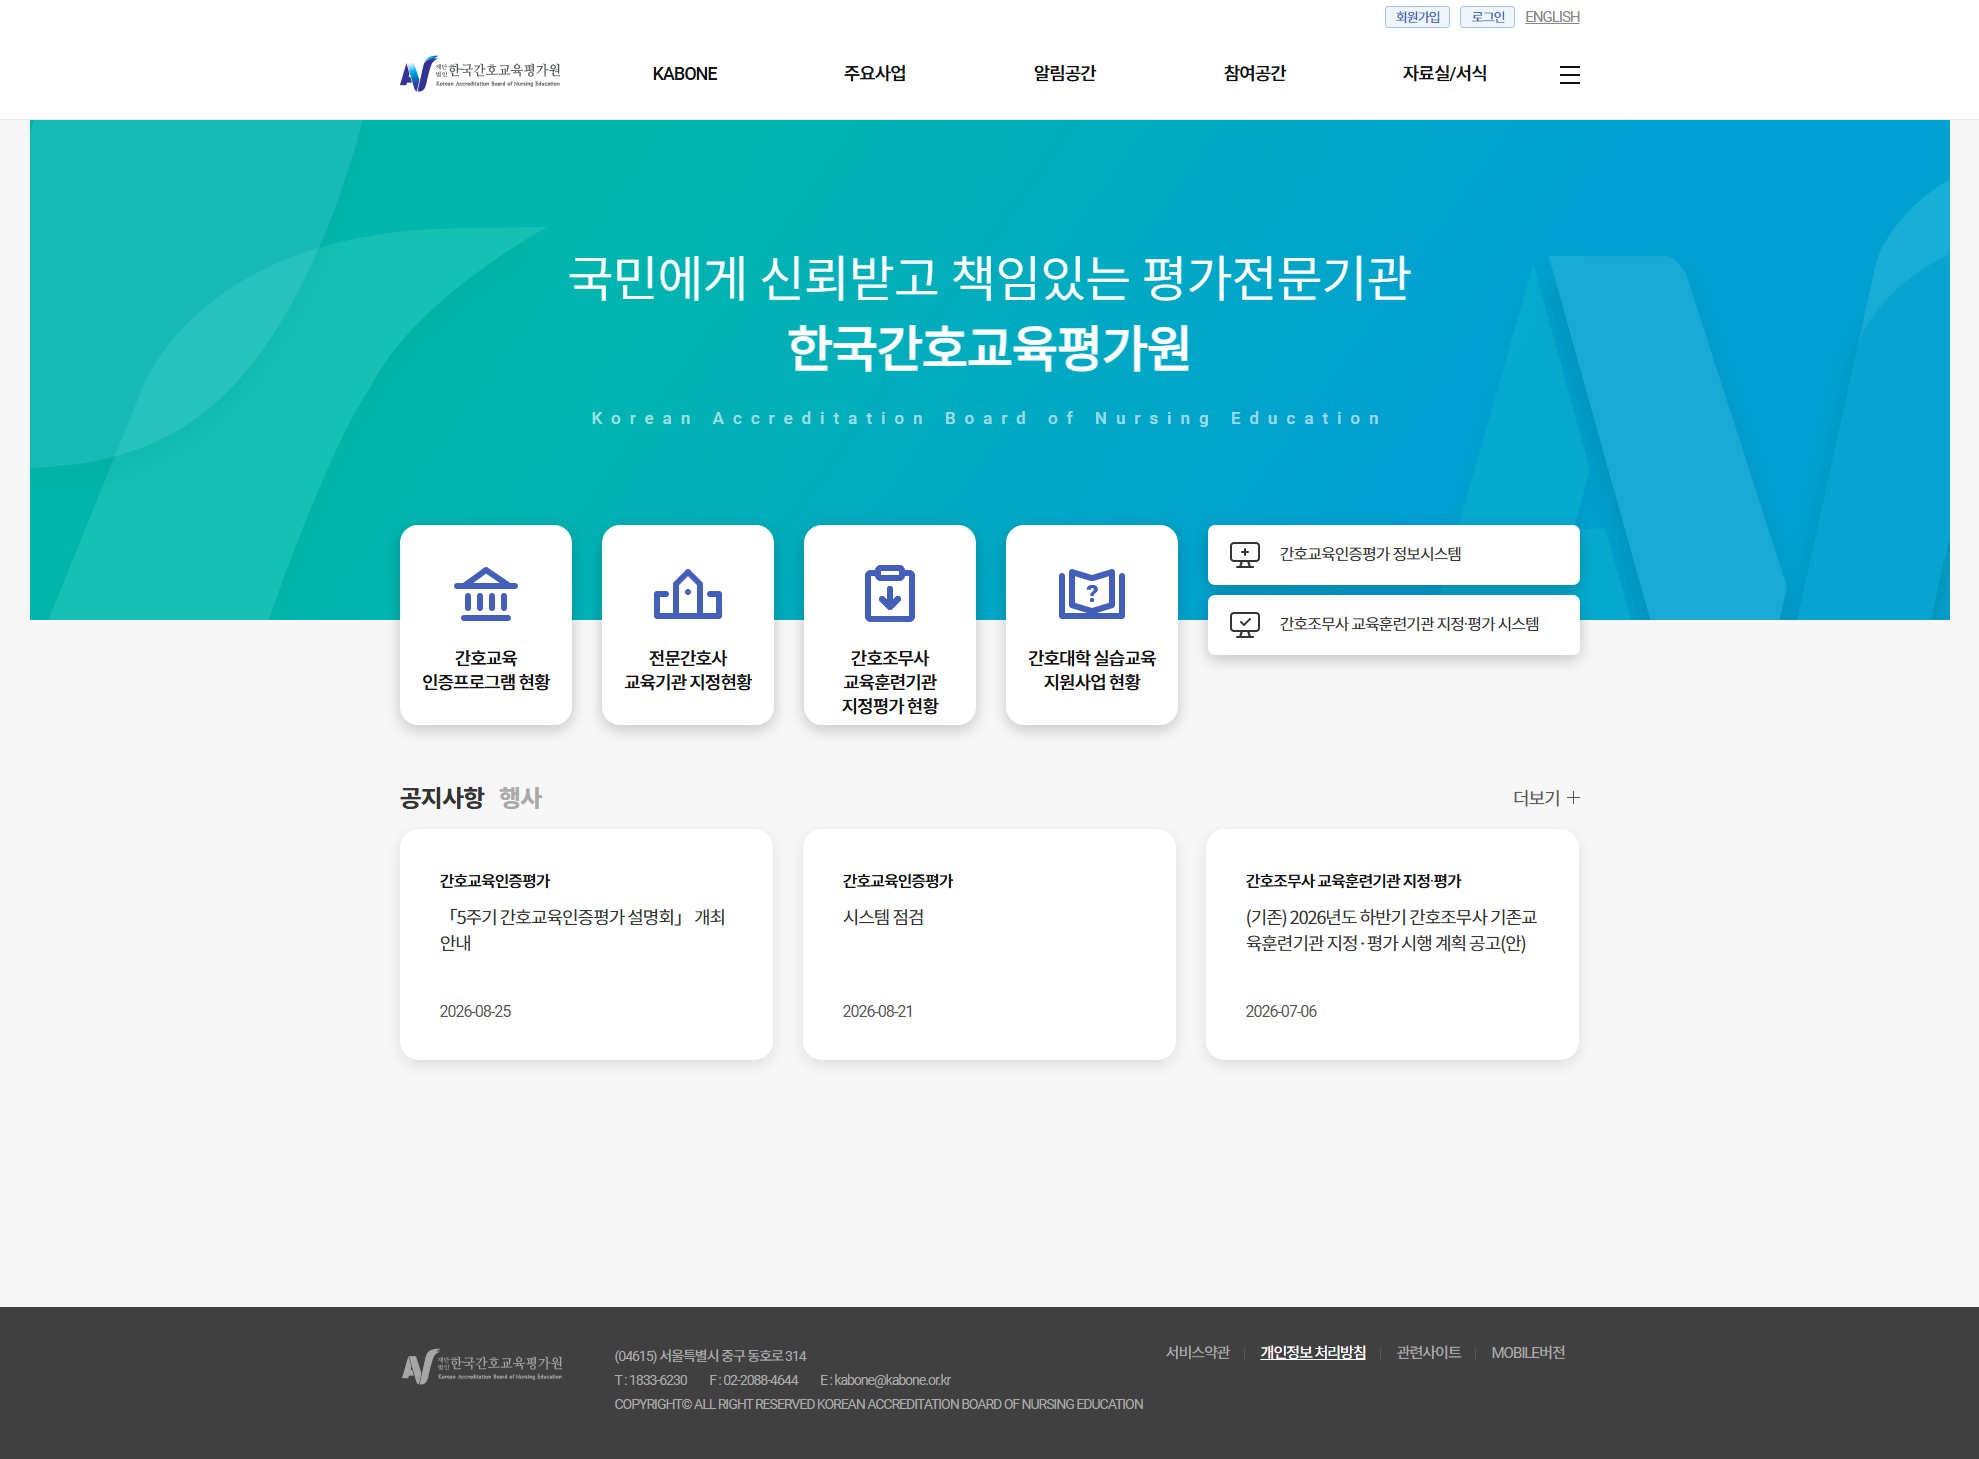Click the date 2026-08-25

pos(475,1011)
